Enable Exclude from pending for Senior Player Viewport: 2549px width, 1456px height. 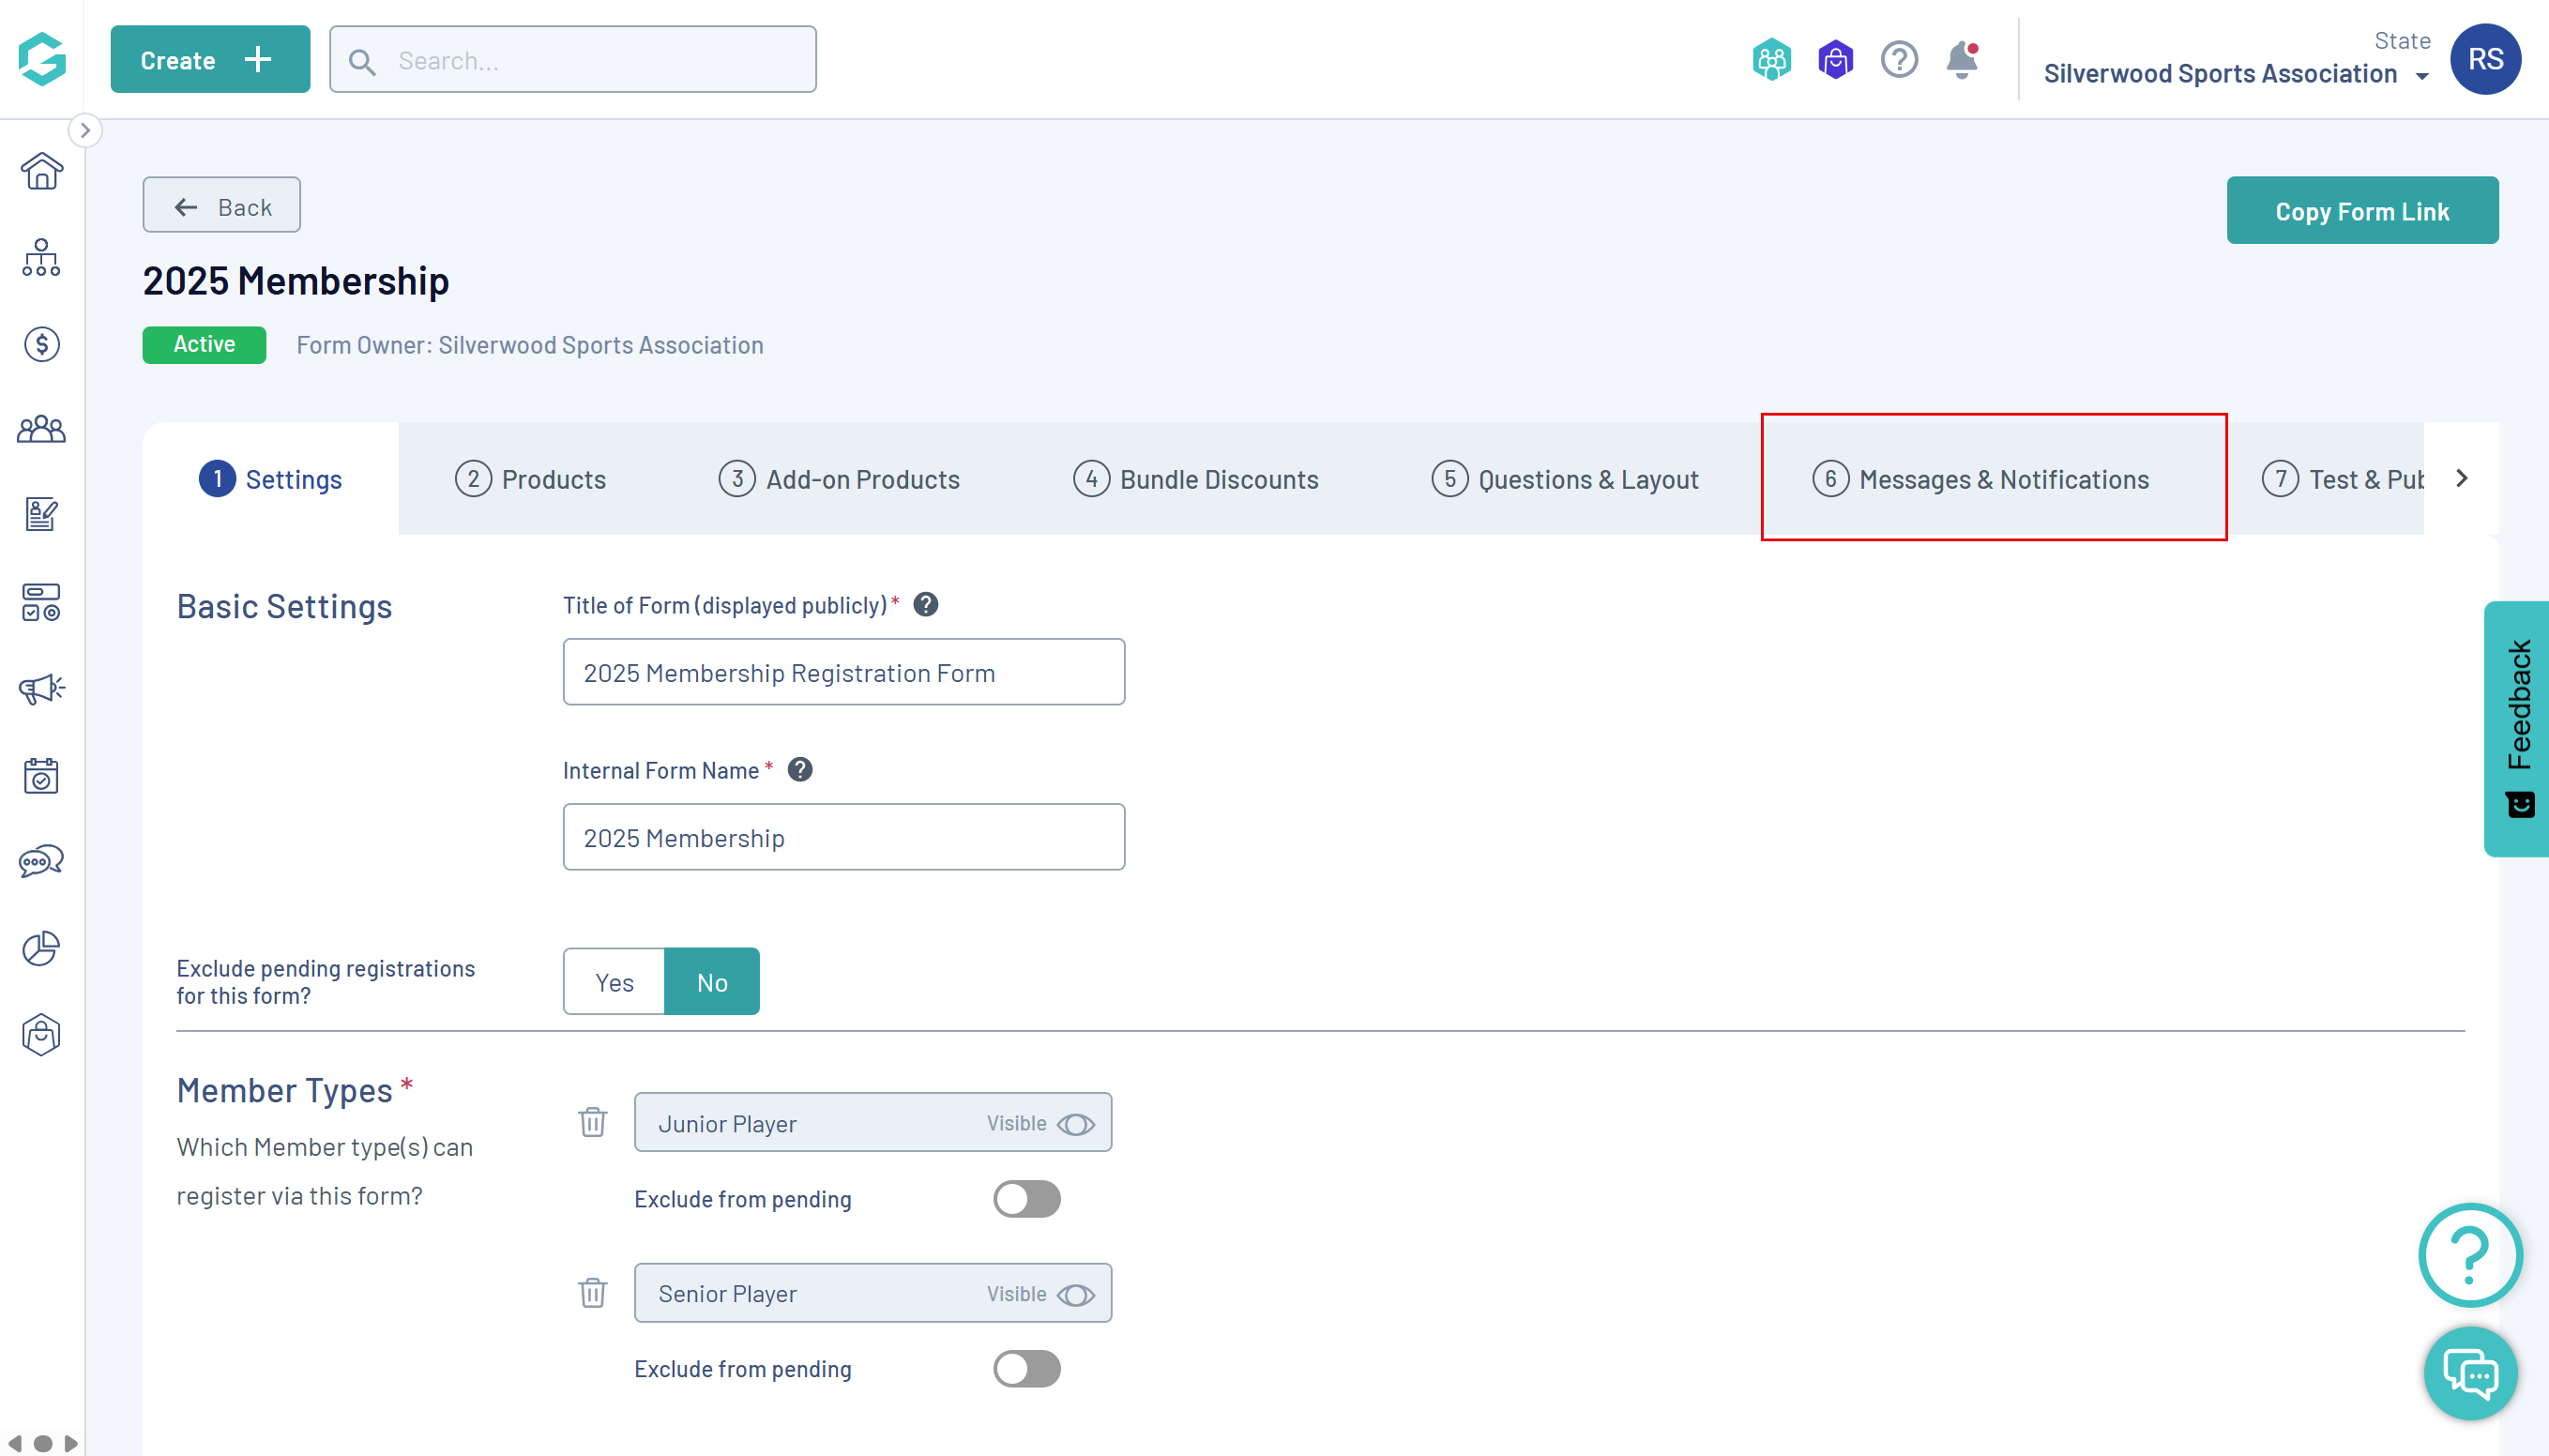(1026, 1368)
